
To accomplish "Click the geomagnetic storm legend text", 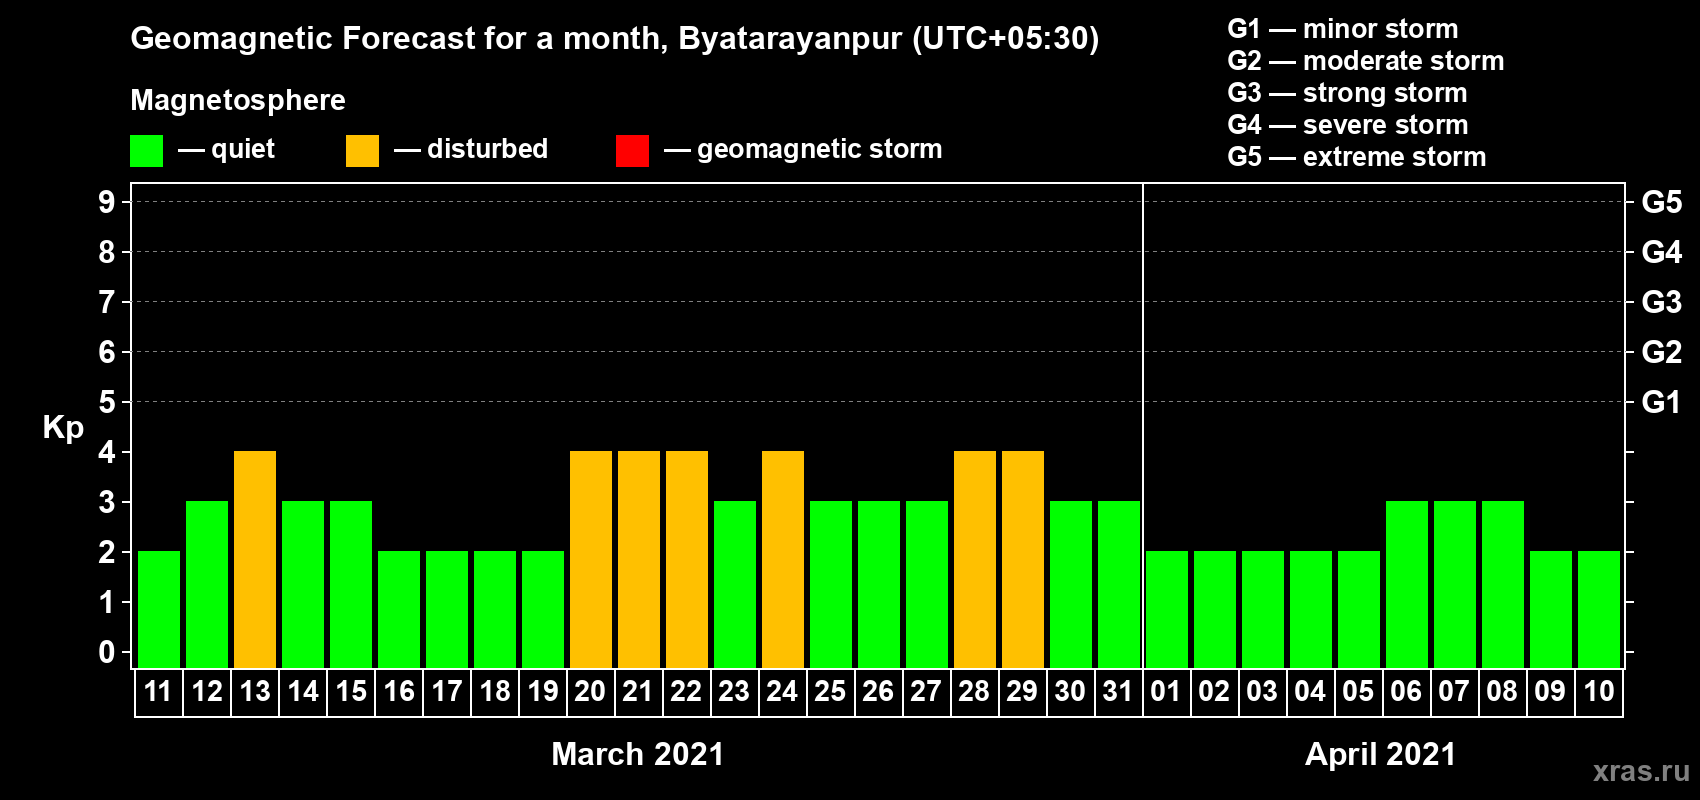I will pos(820,149).
